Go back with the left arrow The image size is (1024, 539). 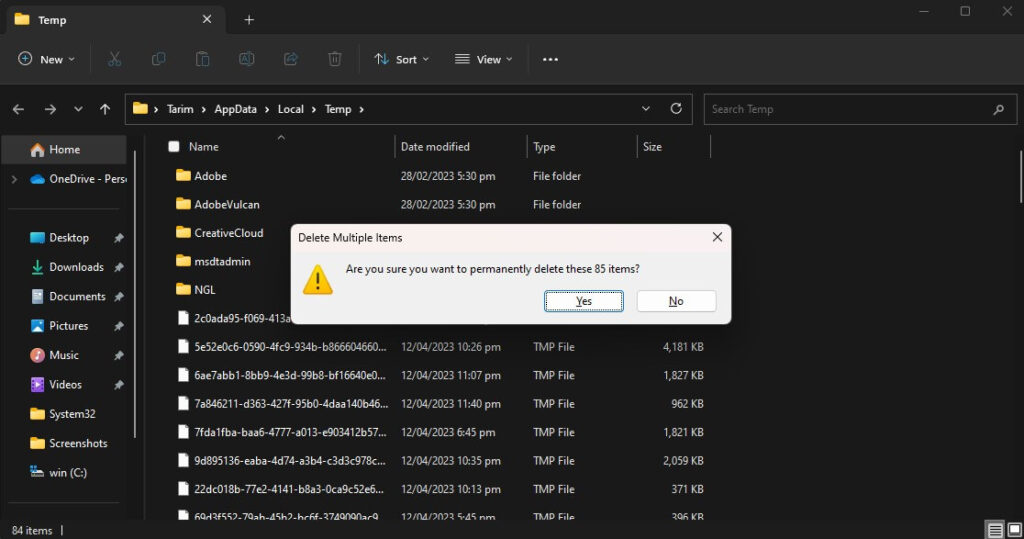tap(18, 109)
